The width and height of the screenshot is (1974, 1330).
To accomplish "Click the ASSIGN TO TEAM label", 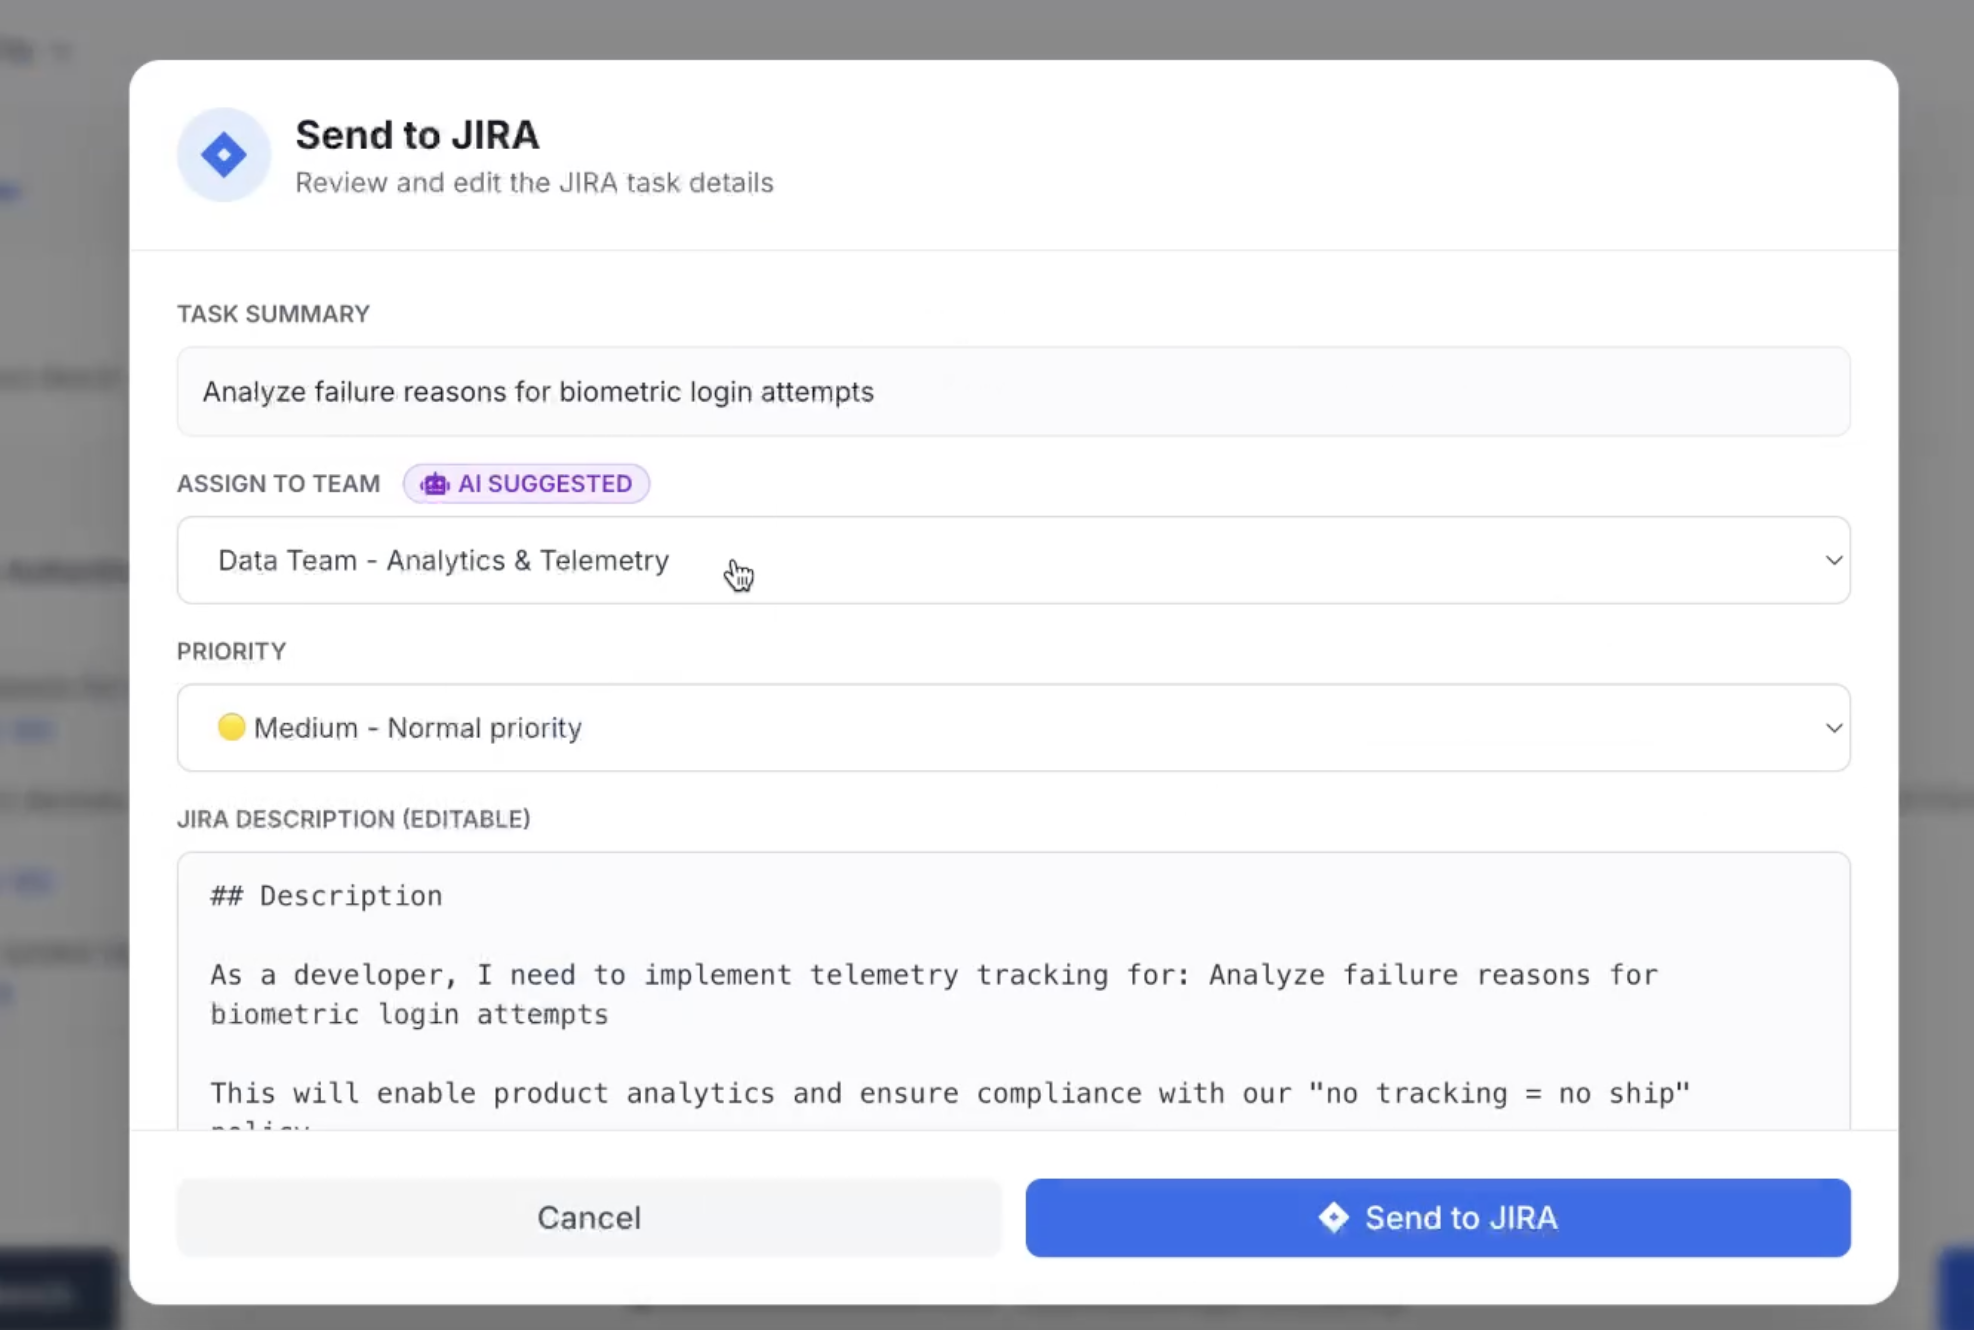I will (278, 484).
